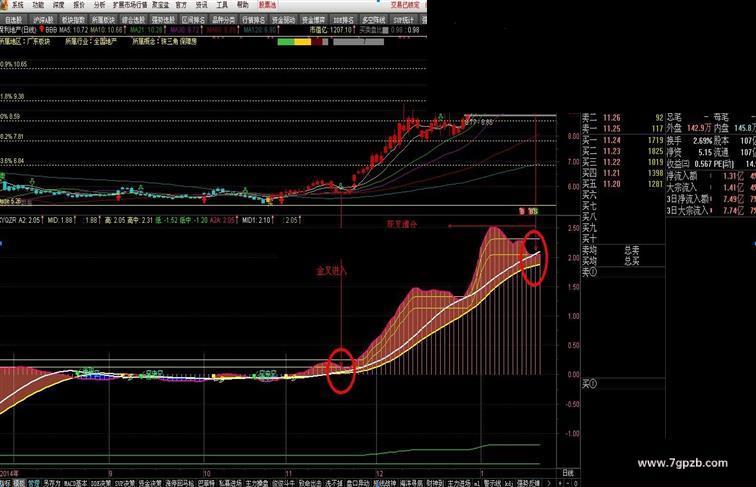The height and width of the screenshot is (487, 756).
Task: Open the 帮助 menu
Action: 243,5
